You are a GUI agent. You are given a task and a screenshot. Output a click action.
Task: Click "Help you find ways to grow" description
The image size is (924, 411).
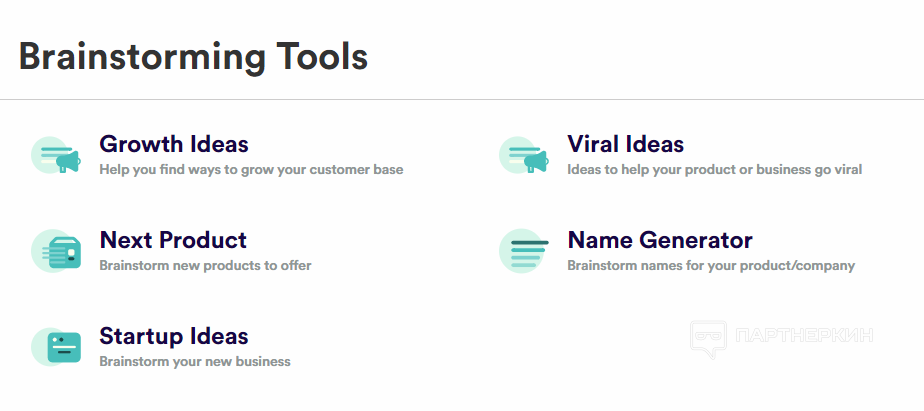click(x=251, y=170)
